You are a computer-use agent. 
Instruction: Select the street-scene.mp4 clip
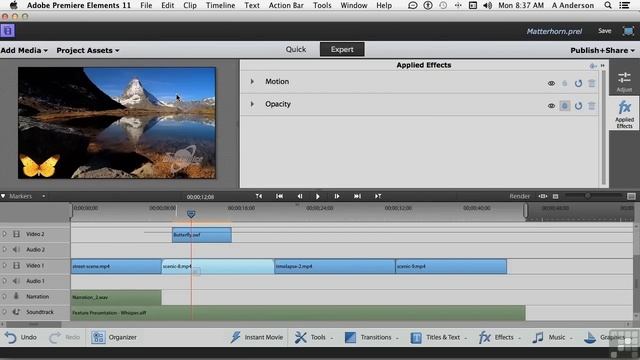(x=116, y=267)
